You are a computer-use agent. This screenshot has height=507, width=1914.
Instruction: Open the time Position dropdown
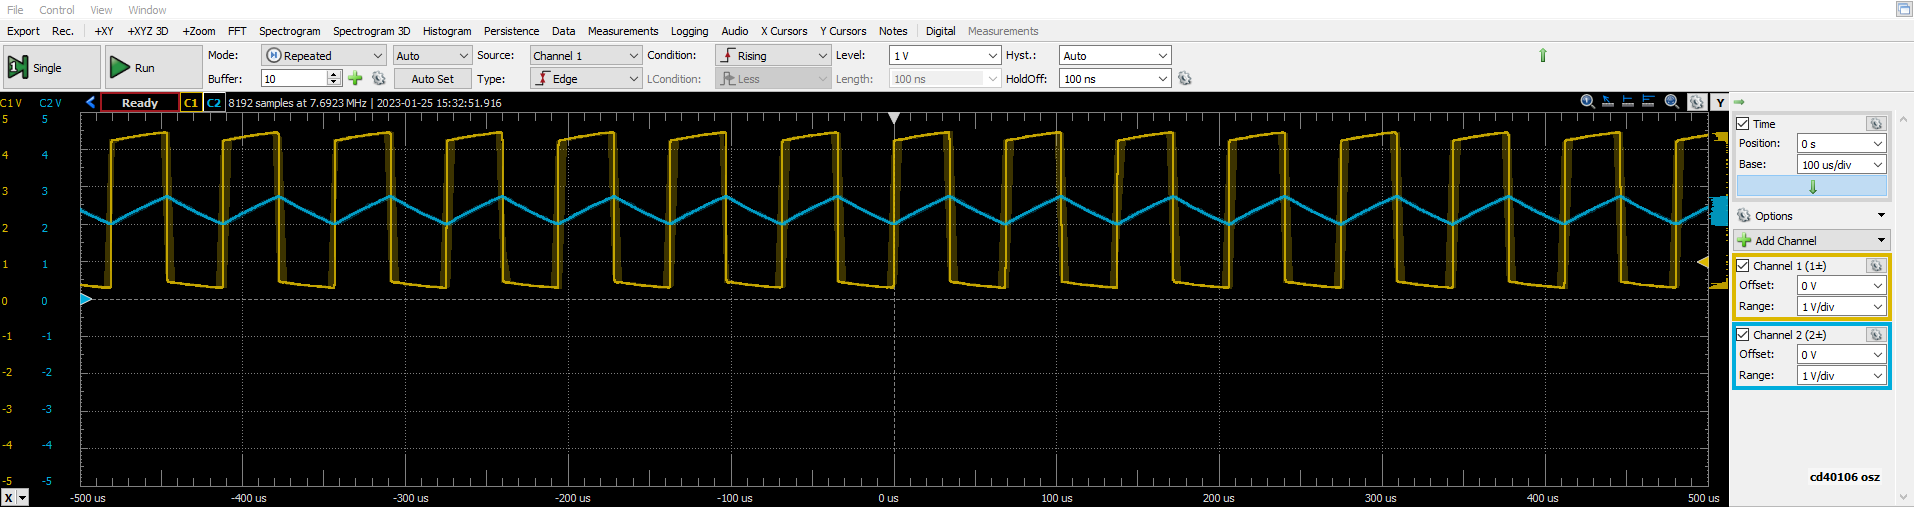(x=1842, y=144)
